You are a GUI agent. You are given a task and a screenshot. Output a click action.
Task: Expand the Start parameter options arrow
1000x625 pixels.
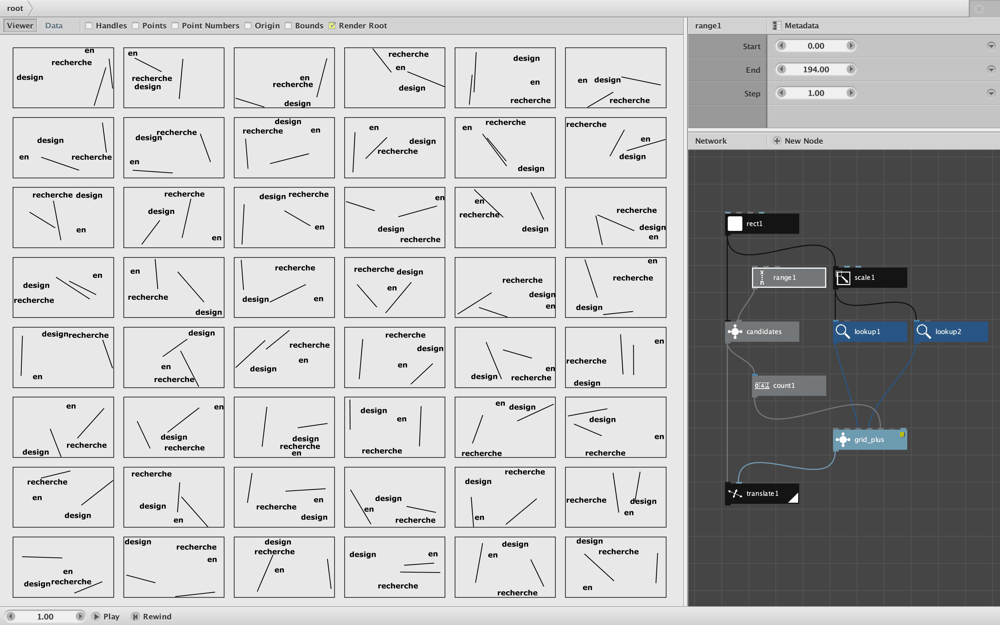click(x=990, y=46)
